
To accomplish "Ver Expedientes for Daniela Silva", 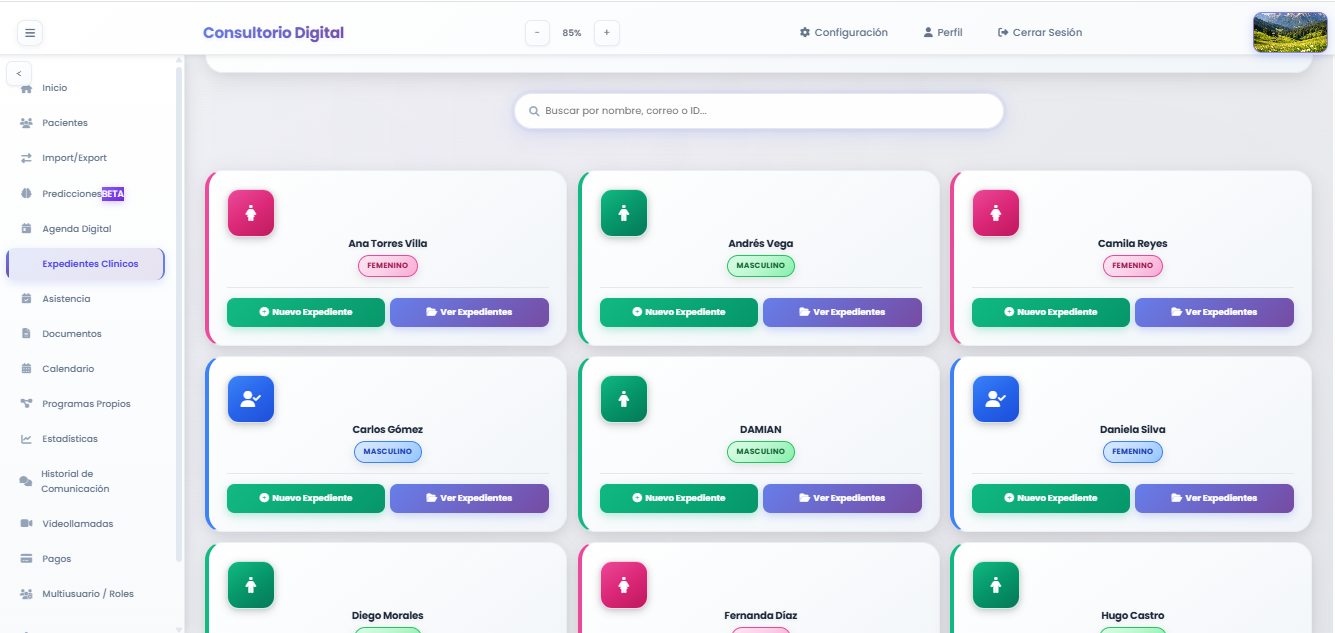I will pos(1214,498).
